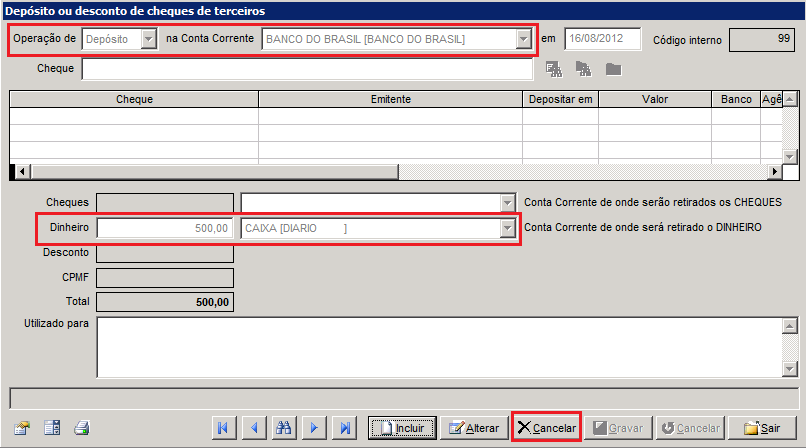Click the Banco column header

736,99
